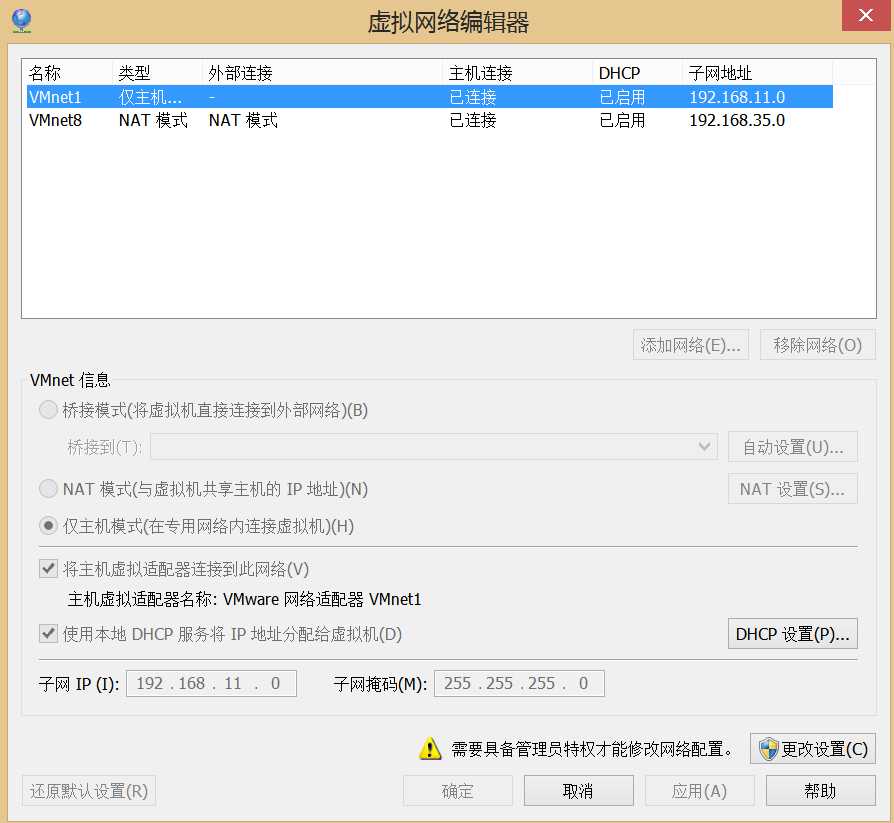
Task: Click the 类型 column header
Action: (157, 72)
